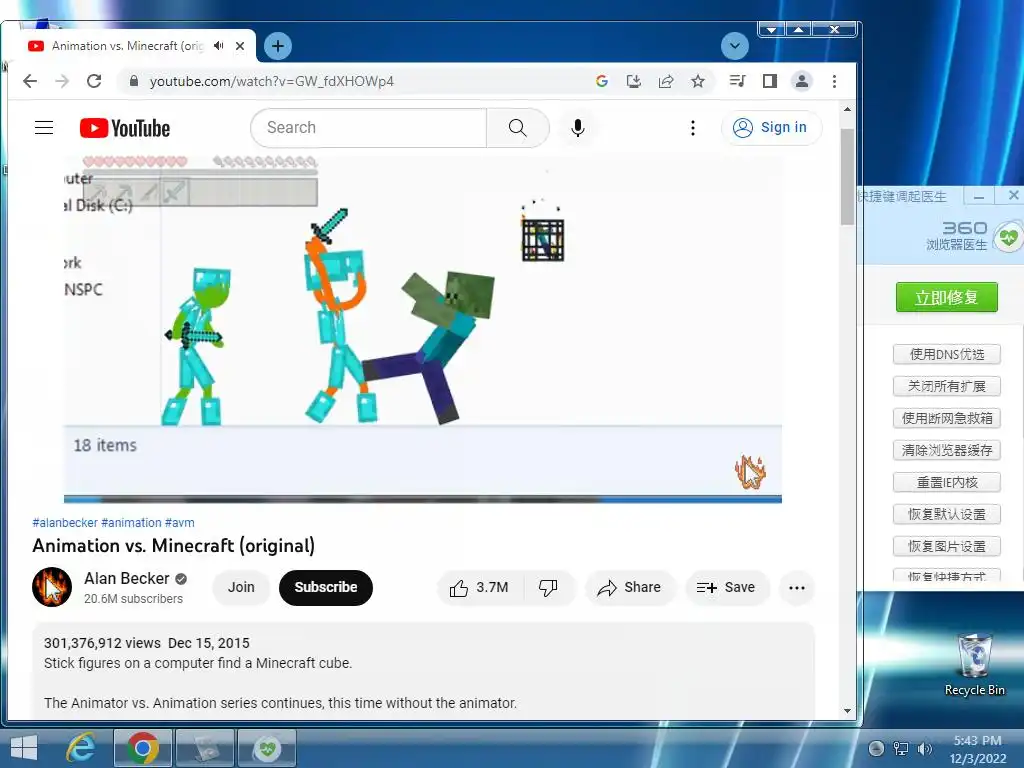Click 使用断网急救箱 in 360 panel
Viewport: 1024px width, 768px height.
pos(947,418)
